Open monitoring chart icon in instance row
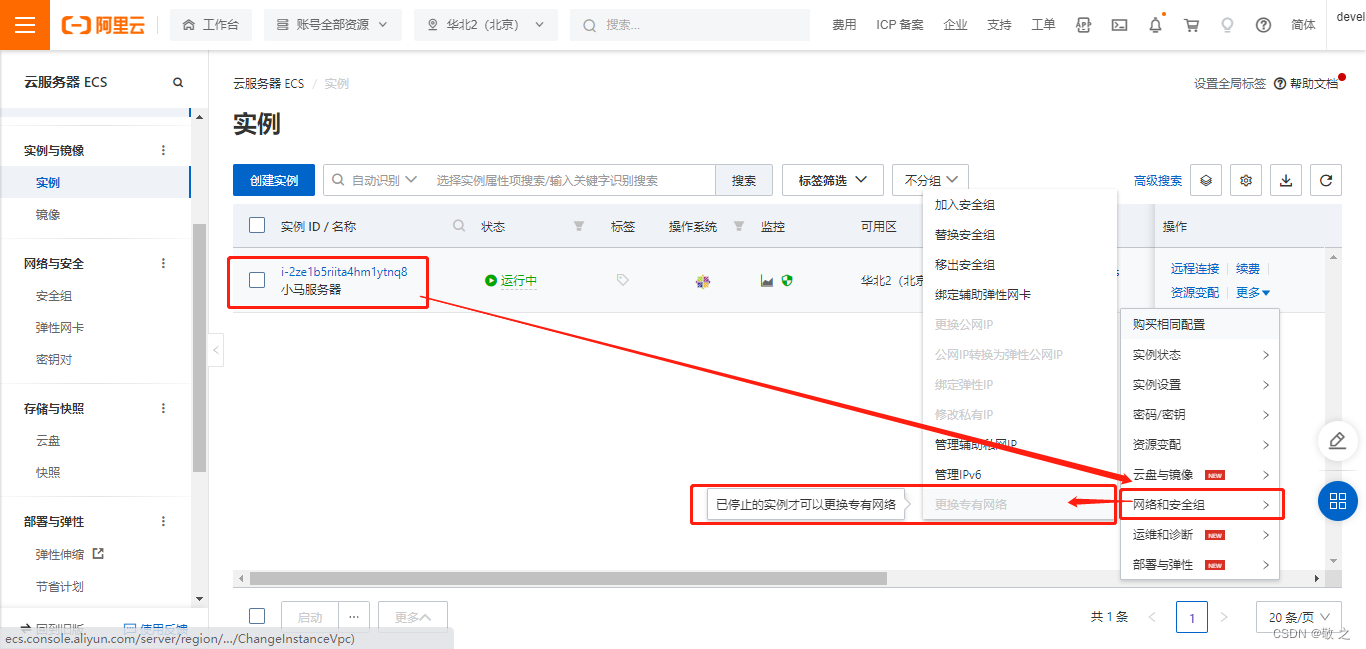The height and width of the screenshot is (649, 1366). pyautogui.click(x=767, y=281)
